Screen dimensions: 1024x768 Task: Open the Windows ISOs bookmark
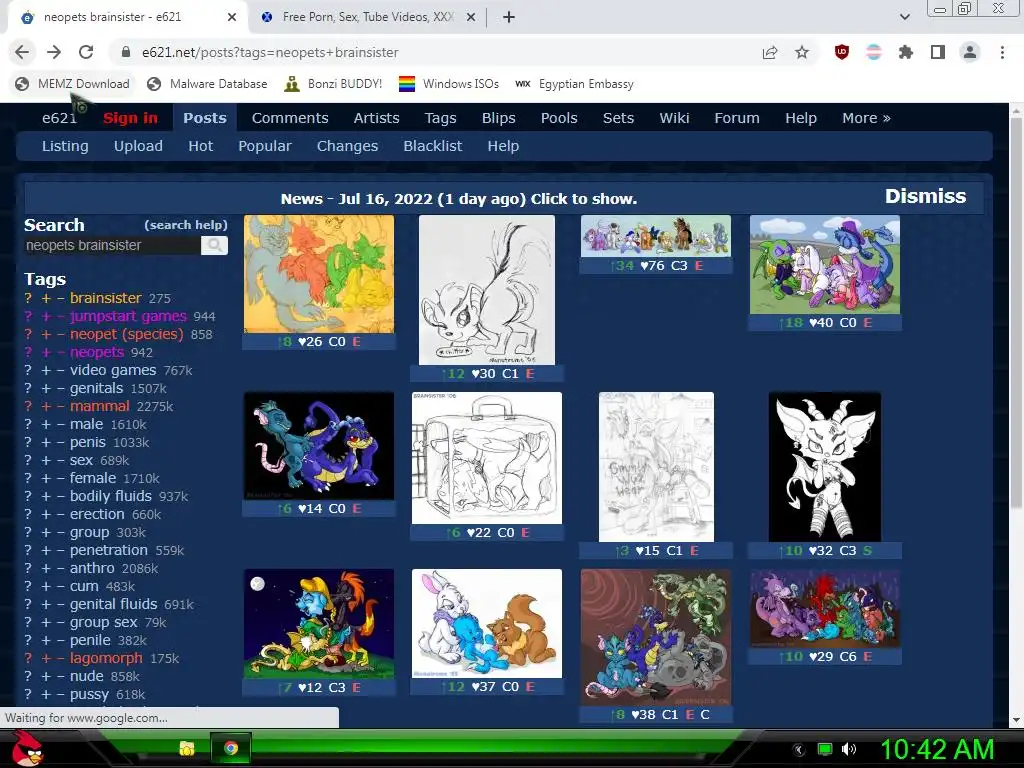click(x=449, y=84)
